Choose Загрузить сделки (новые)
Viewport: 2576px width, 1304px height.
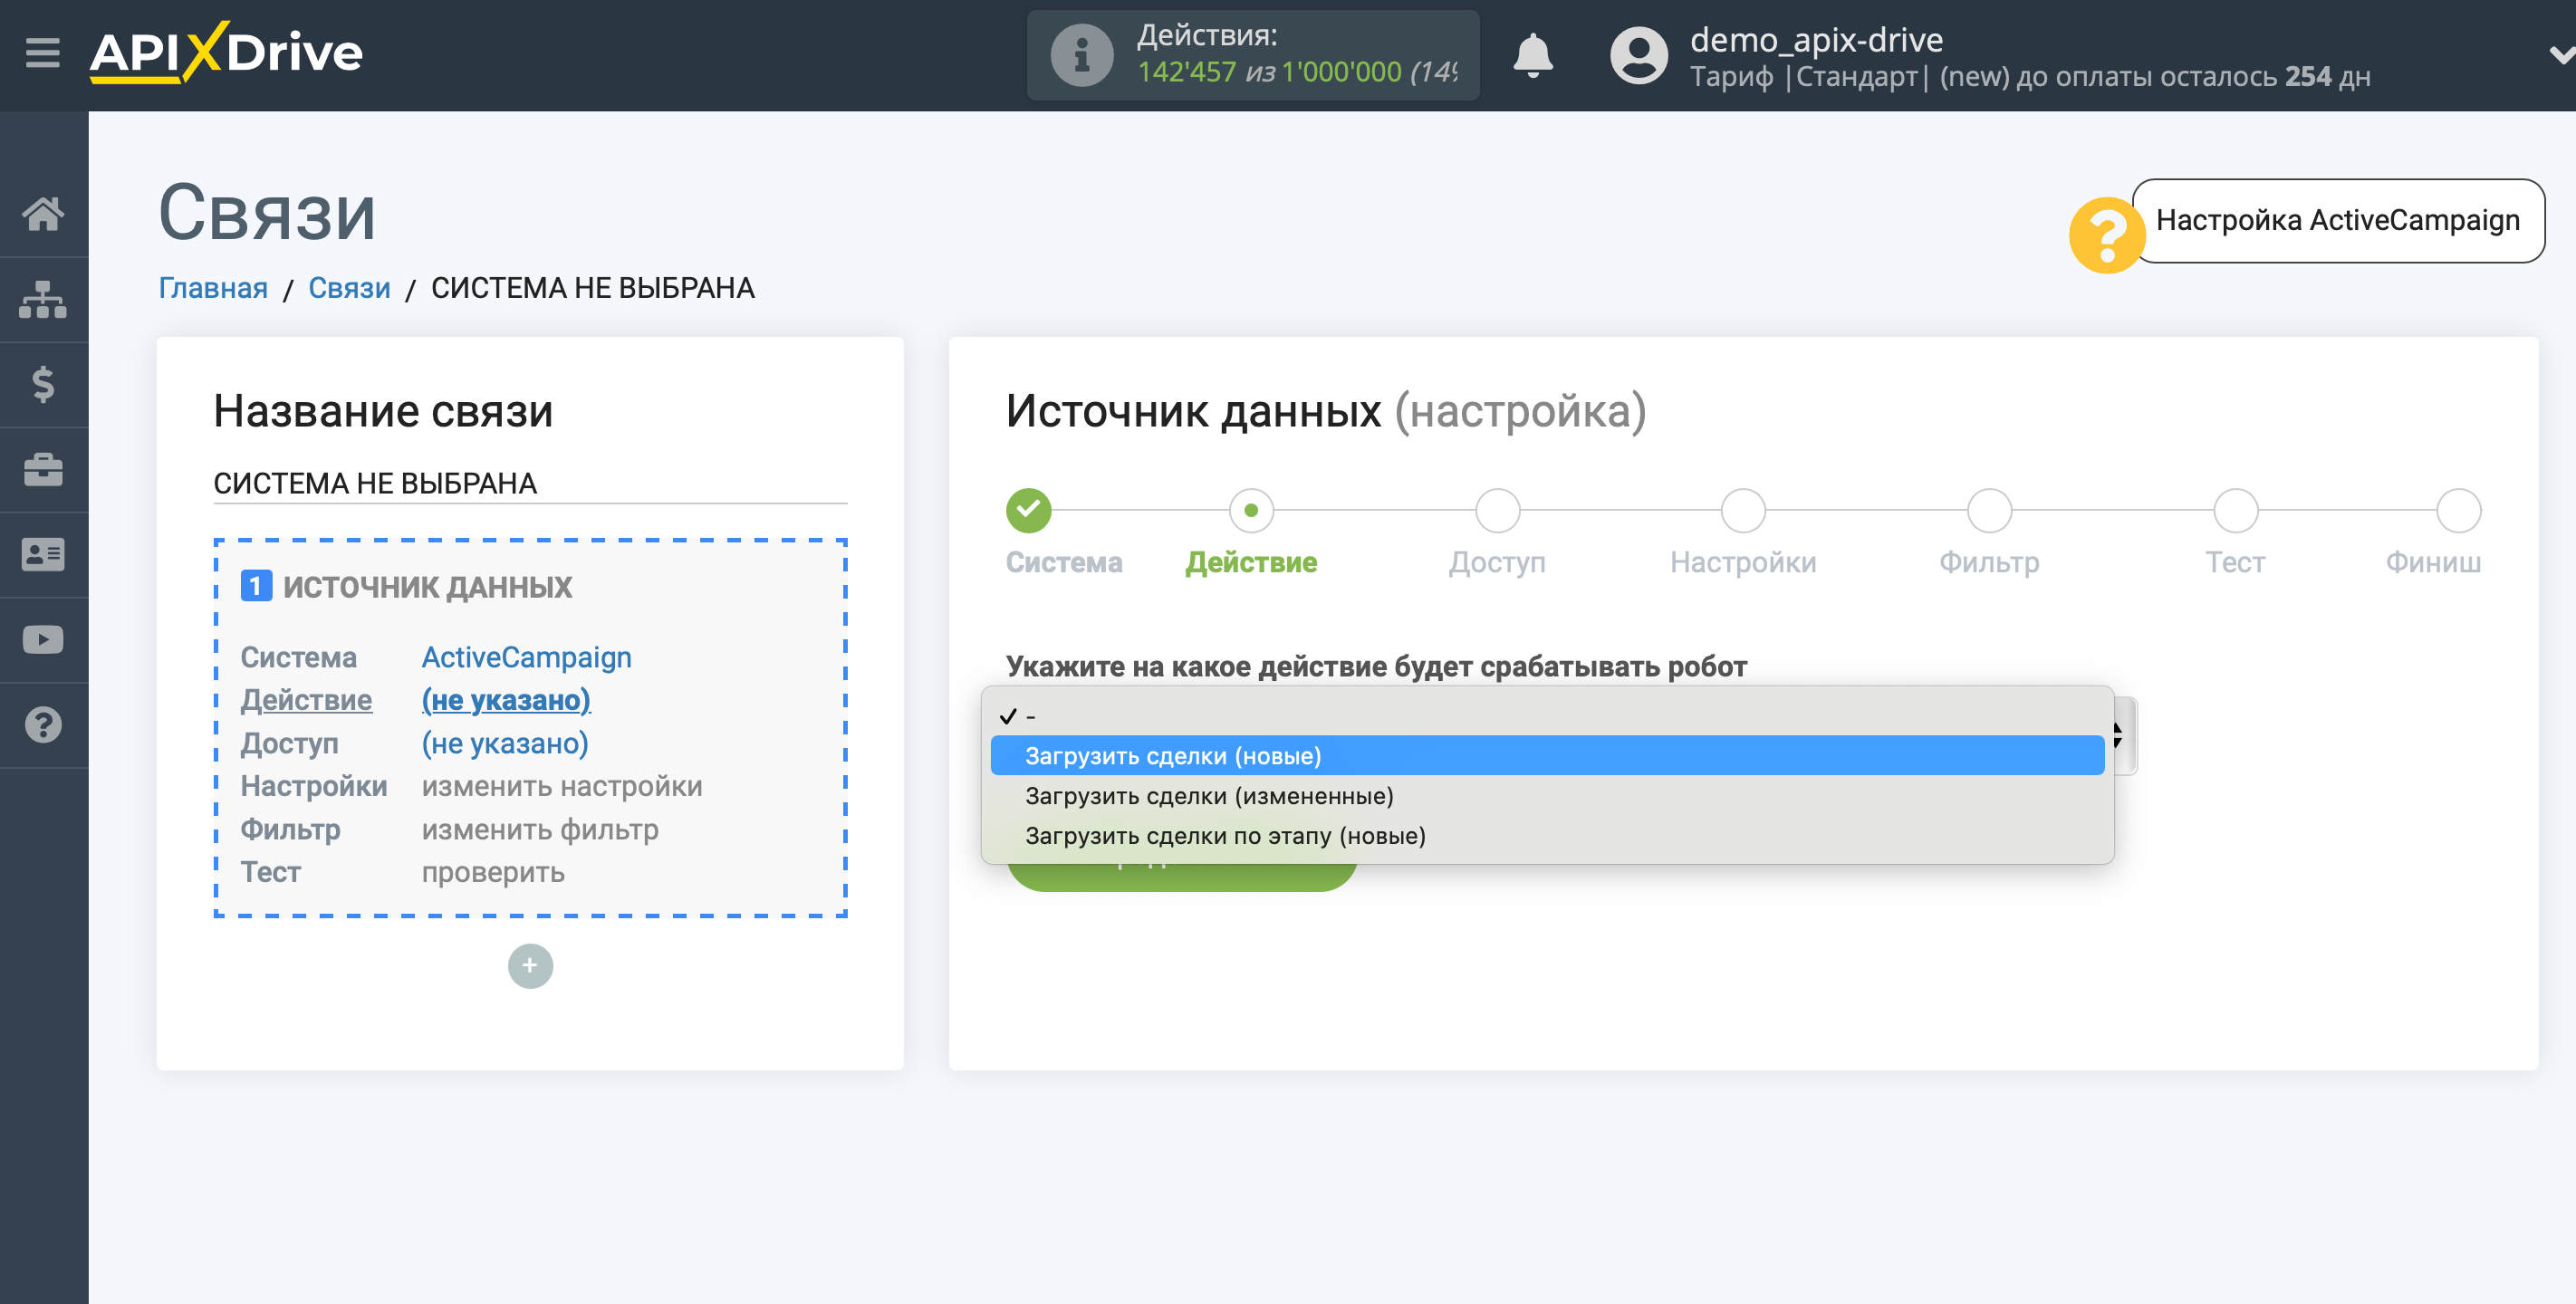1547,755
